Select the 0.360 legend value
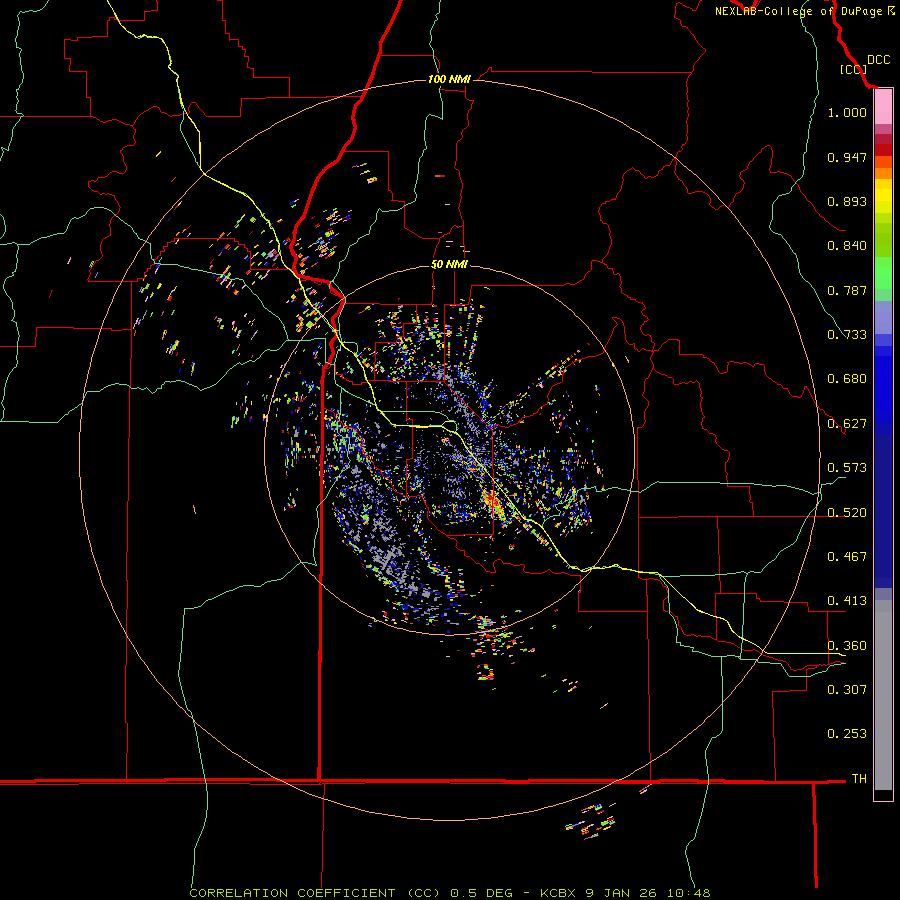The width and height of the screenshot is (900, 900). point(847,646)
